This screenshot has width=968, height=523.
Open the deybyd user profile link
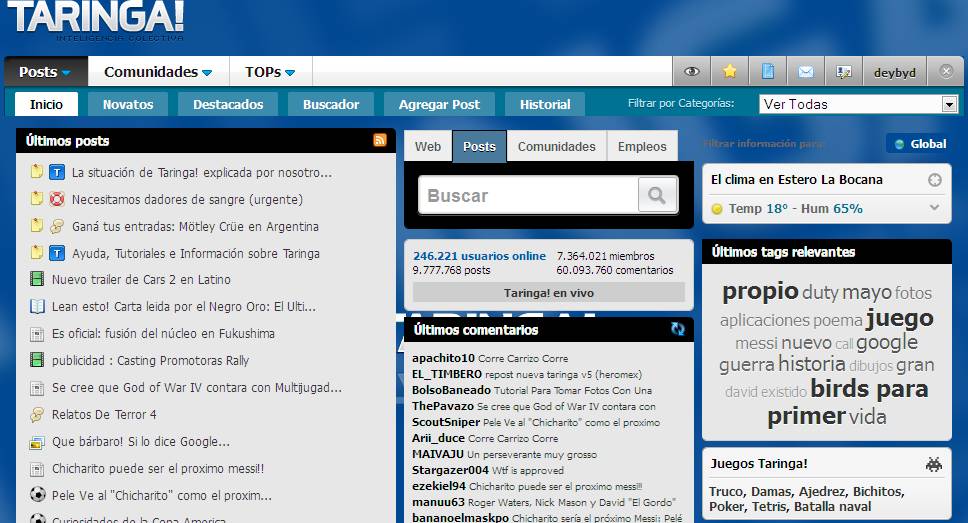(895, 72)
